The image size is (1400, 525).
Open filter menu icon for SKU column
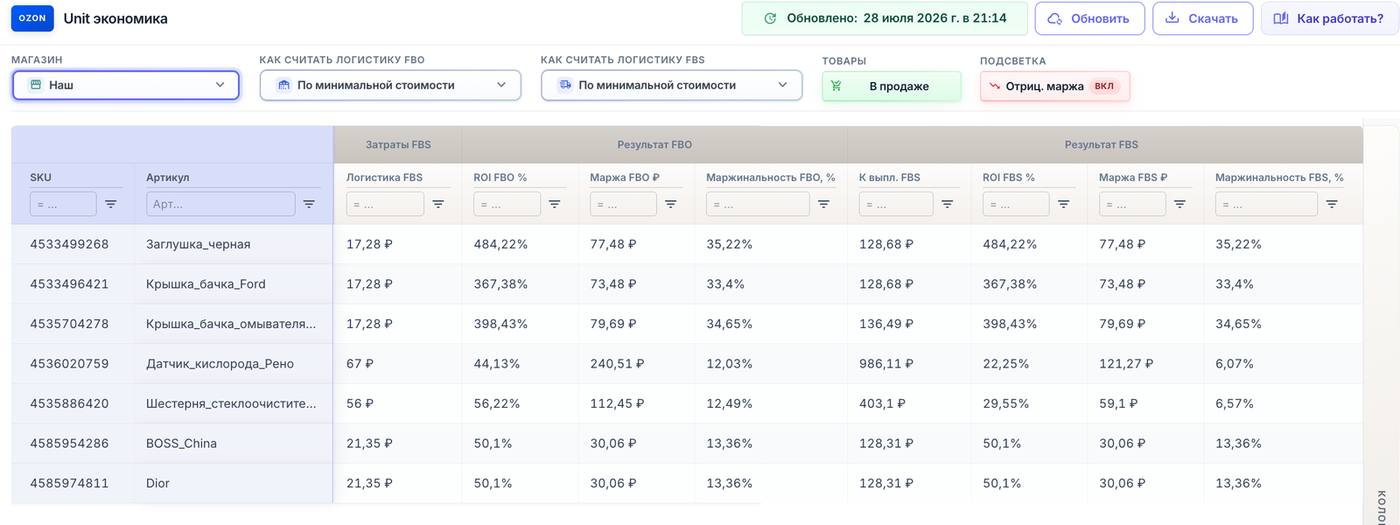(x=111, y=204)
